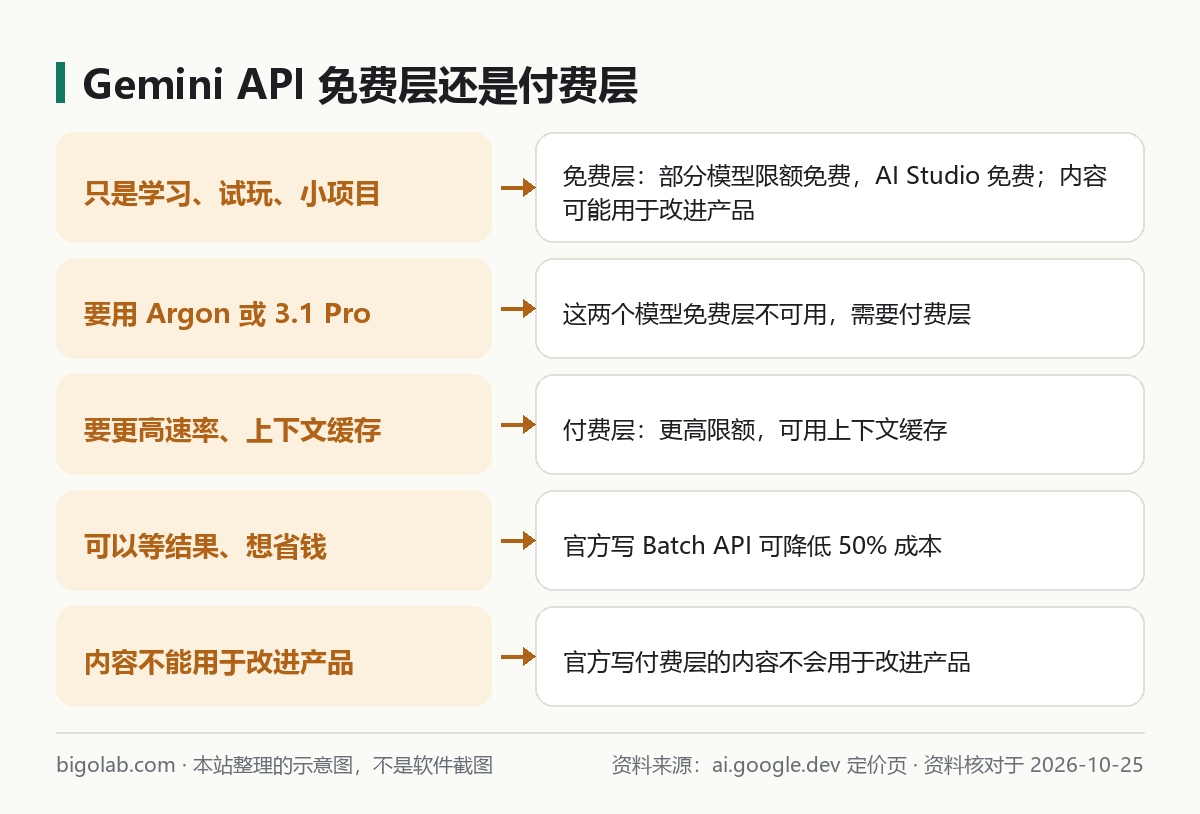Select the '要用 Argon 或 3.1 Pro' card

pyautogui.click(x=274, y=308)
